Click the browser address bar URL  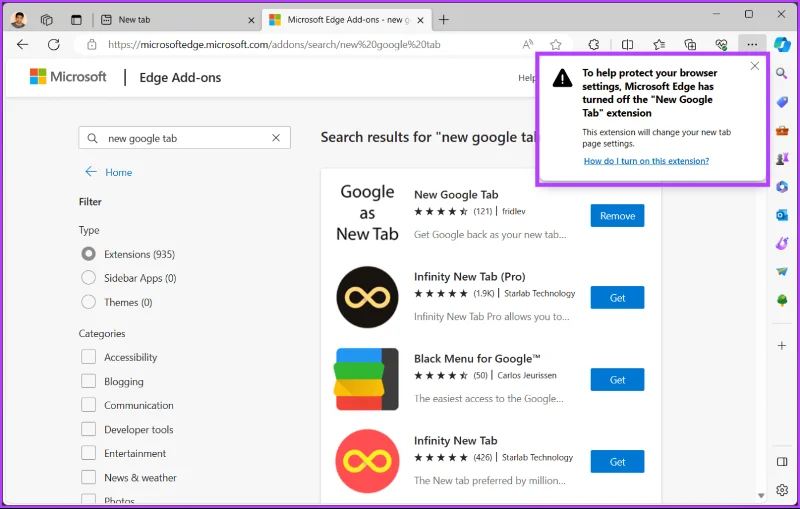(274, 44)
